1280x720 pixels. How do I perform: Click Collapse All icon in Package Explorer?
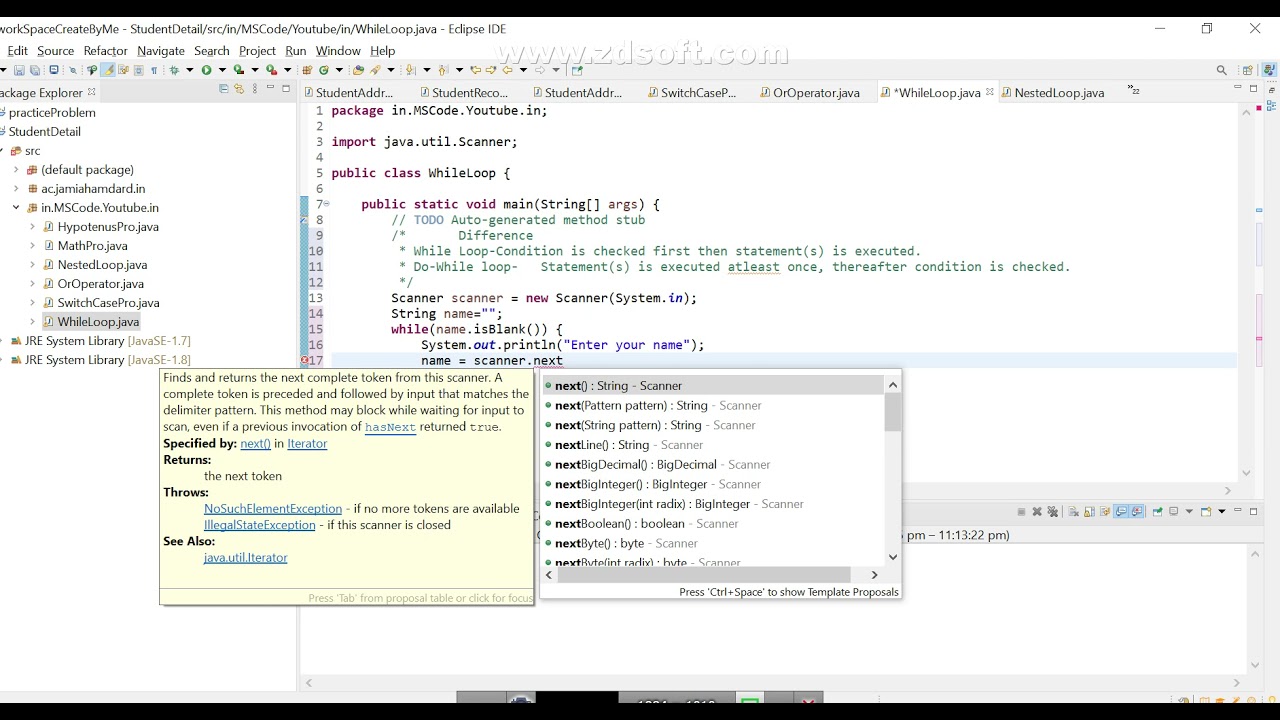point(224,89)
